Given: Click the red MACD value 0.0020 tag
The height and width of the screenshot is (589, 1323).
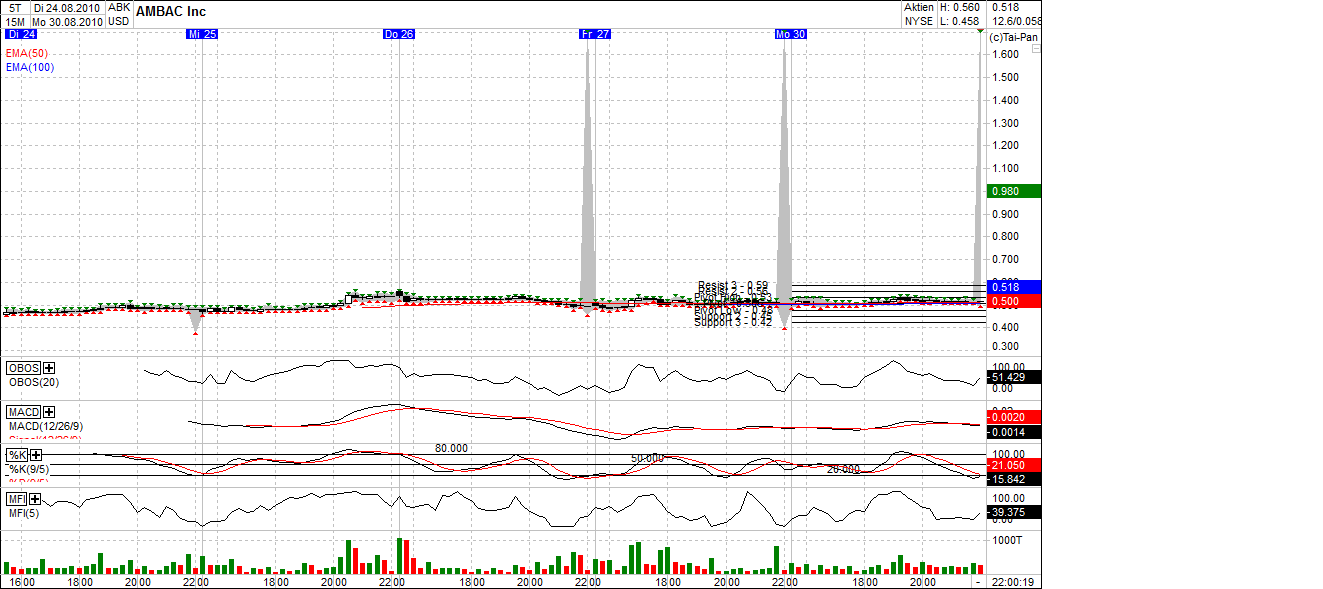Looking at the screenshot, I should (x=1014, y=417).
